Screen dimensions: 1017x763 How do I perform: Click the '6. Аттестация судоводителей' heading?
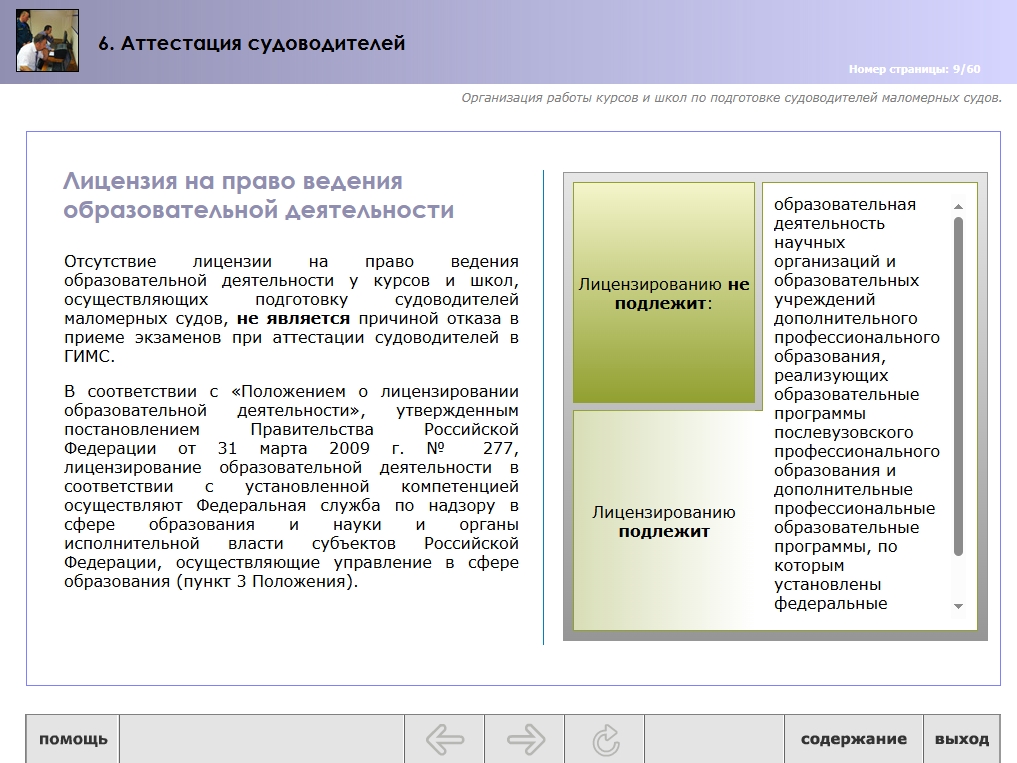pyautogui.click(x=252, y=43)
